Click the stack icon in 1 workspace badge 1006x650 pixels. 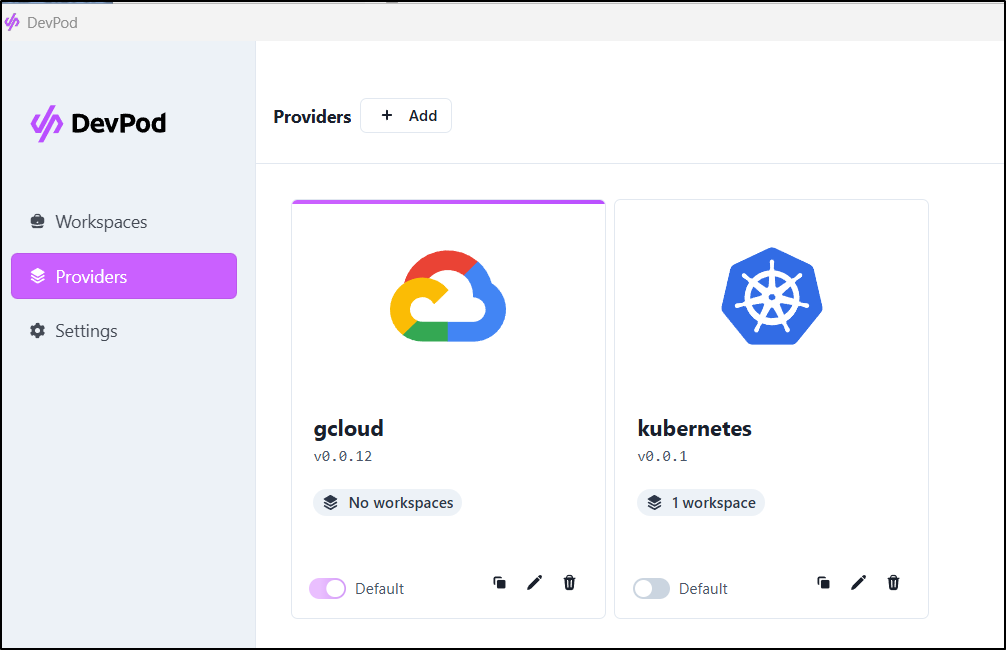pos(654,502)
